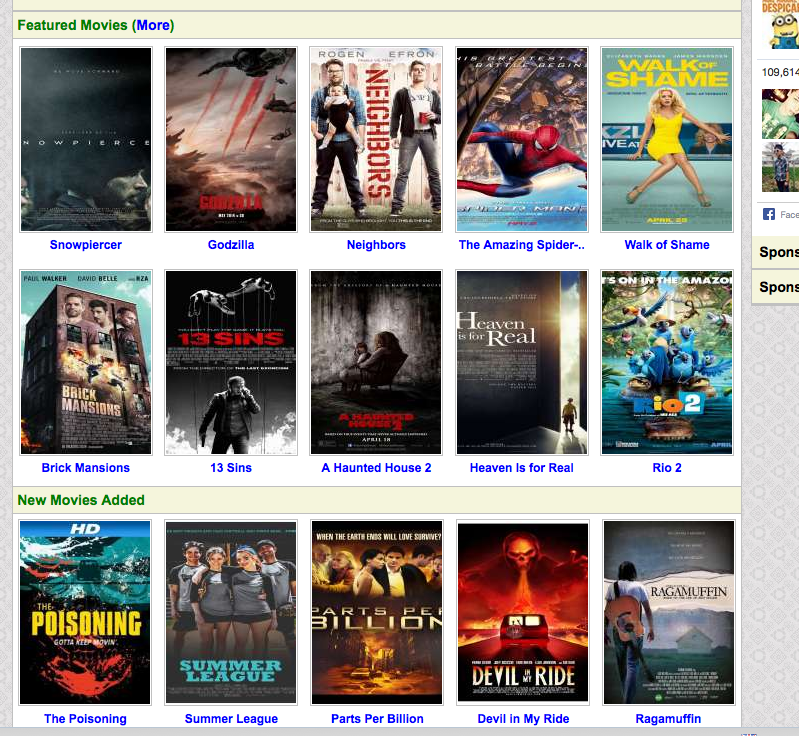799x736 pixels.
Task: Open The Poisoning movie poster
Action: 85,612
